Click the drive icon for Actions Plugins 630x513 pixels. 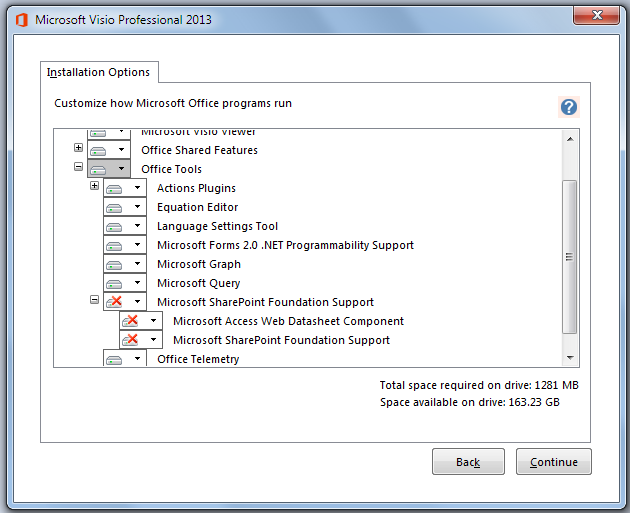(x=114, y=189)
